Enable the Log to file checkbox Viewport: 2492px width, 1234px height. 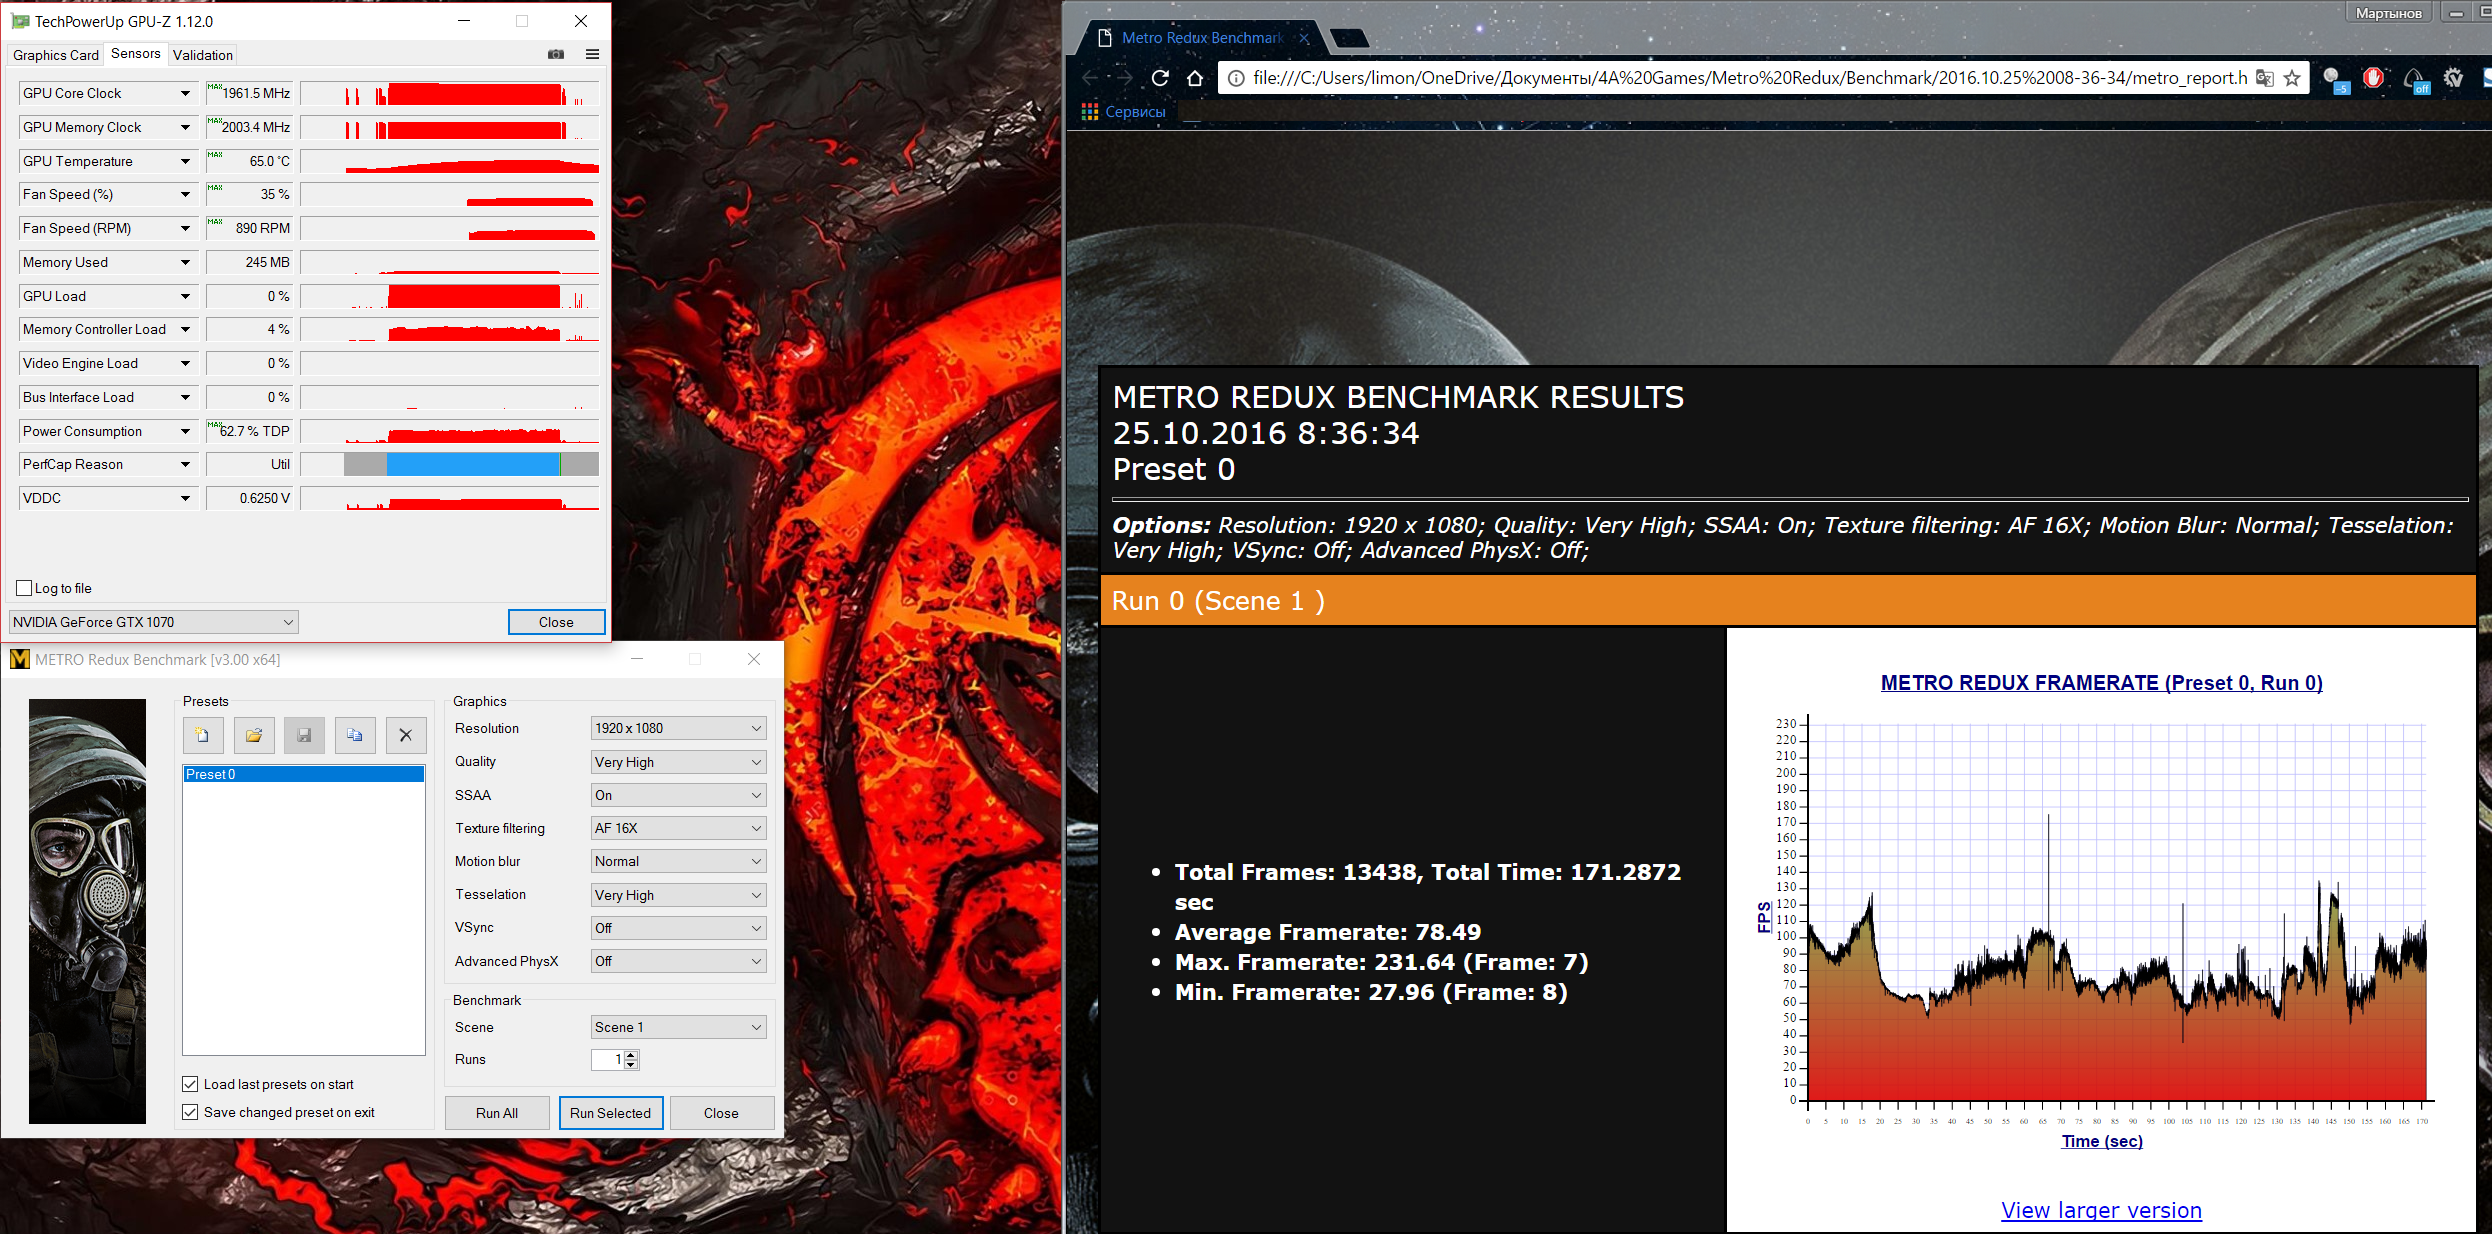tap(25, 588)
